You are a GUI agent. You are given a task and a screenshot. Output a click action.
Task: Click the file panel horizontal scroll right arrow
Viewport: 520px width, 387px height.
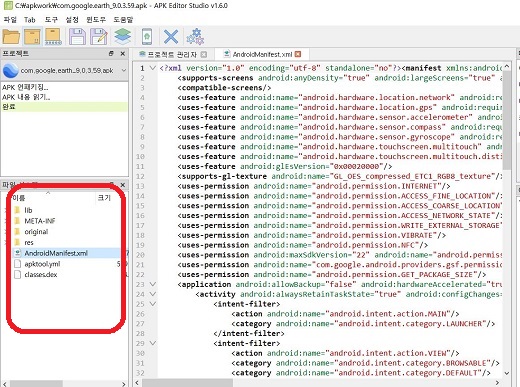tap(124, 384)
